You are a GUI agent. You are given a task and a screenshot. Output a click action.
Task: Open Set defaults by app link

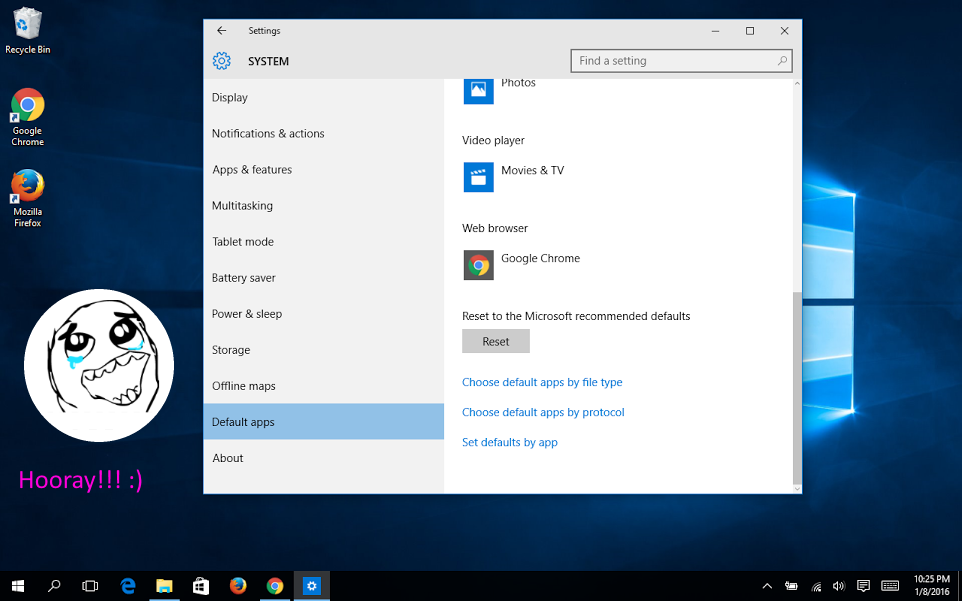click(510, 442)
